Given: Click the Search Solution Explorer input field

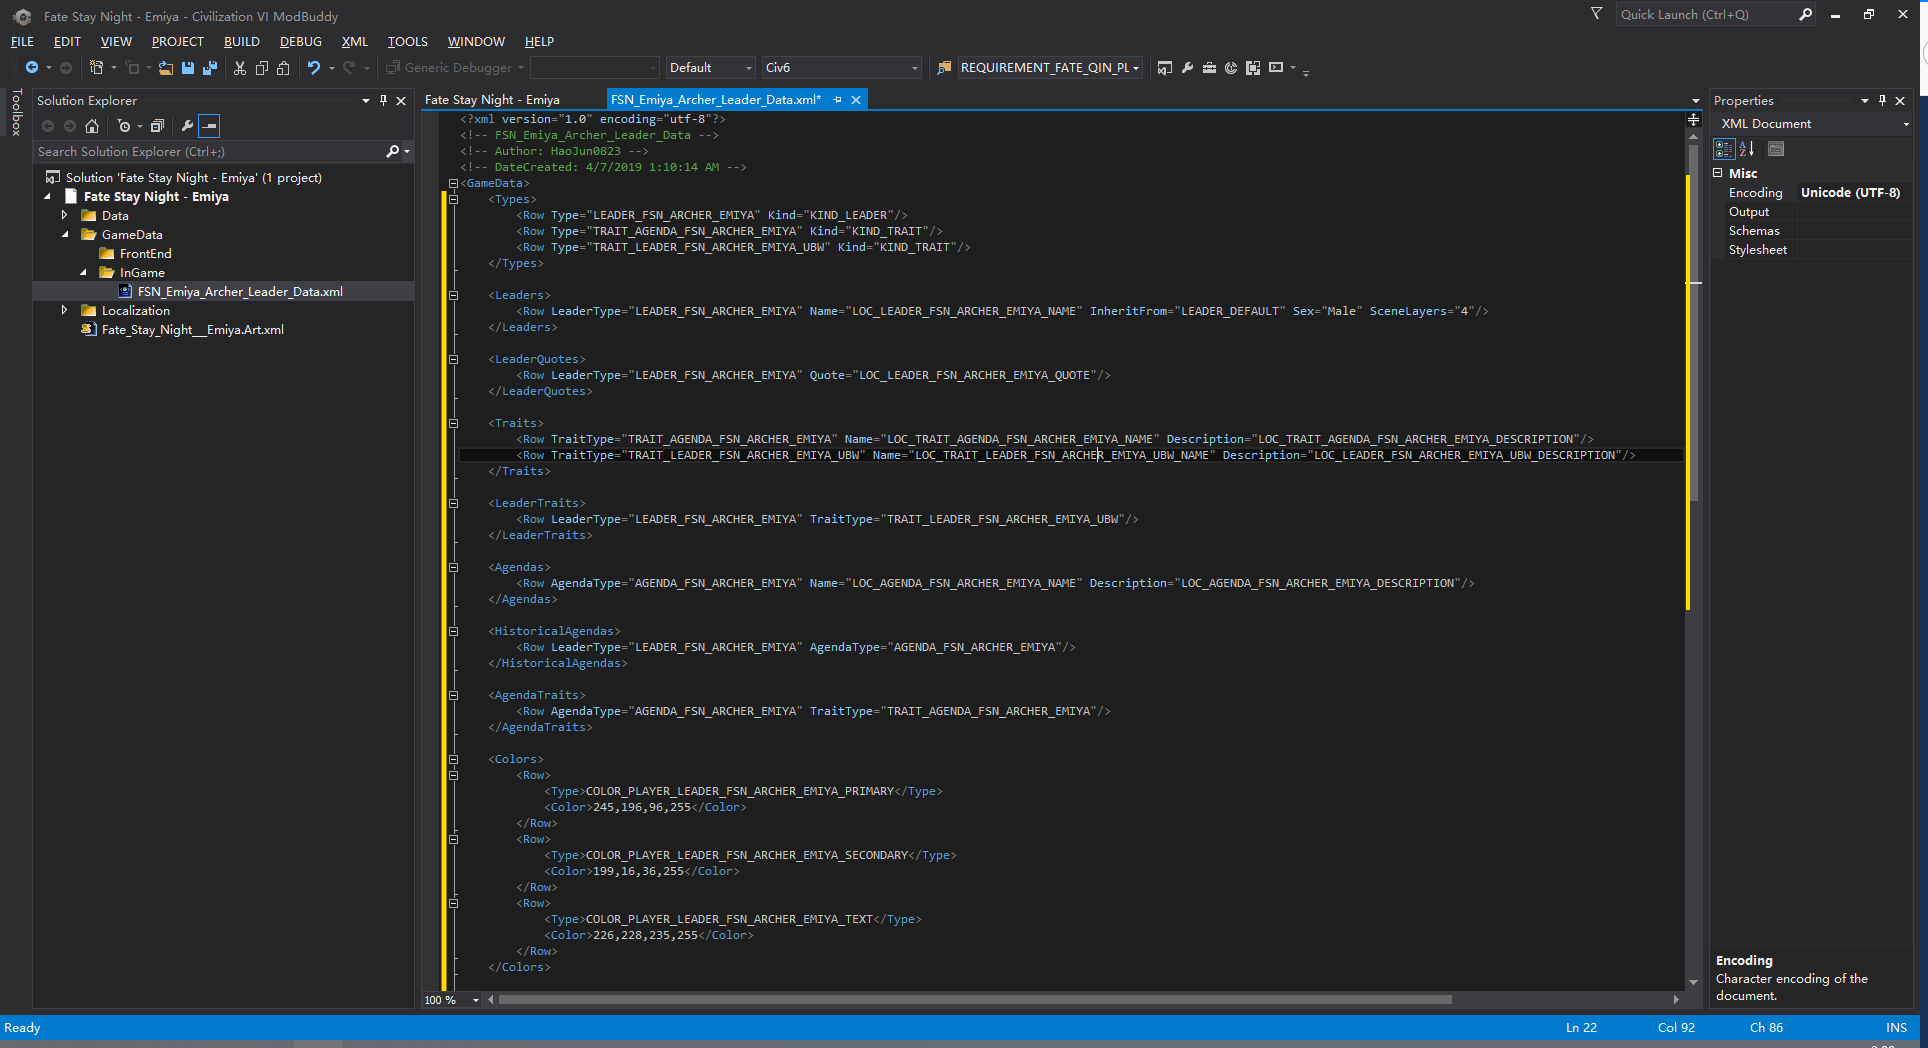Looking at the screenshot, I should (x=208, y=152).
